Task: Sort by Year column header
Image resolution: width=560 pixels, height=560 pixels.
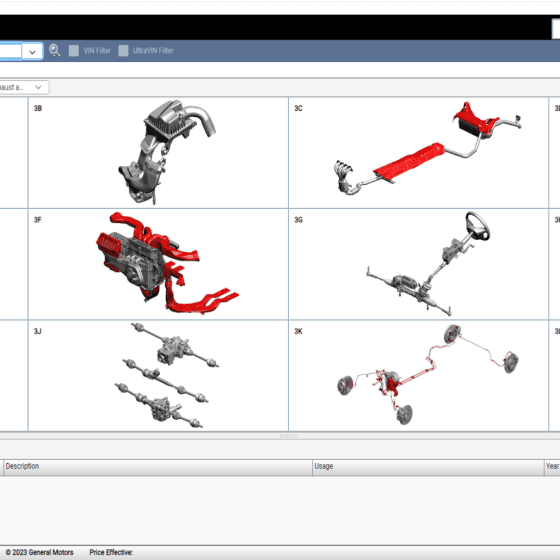Action: pyautogui.click(x=552, y=467)
